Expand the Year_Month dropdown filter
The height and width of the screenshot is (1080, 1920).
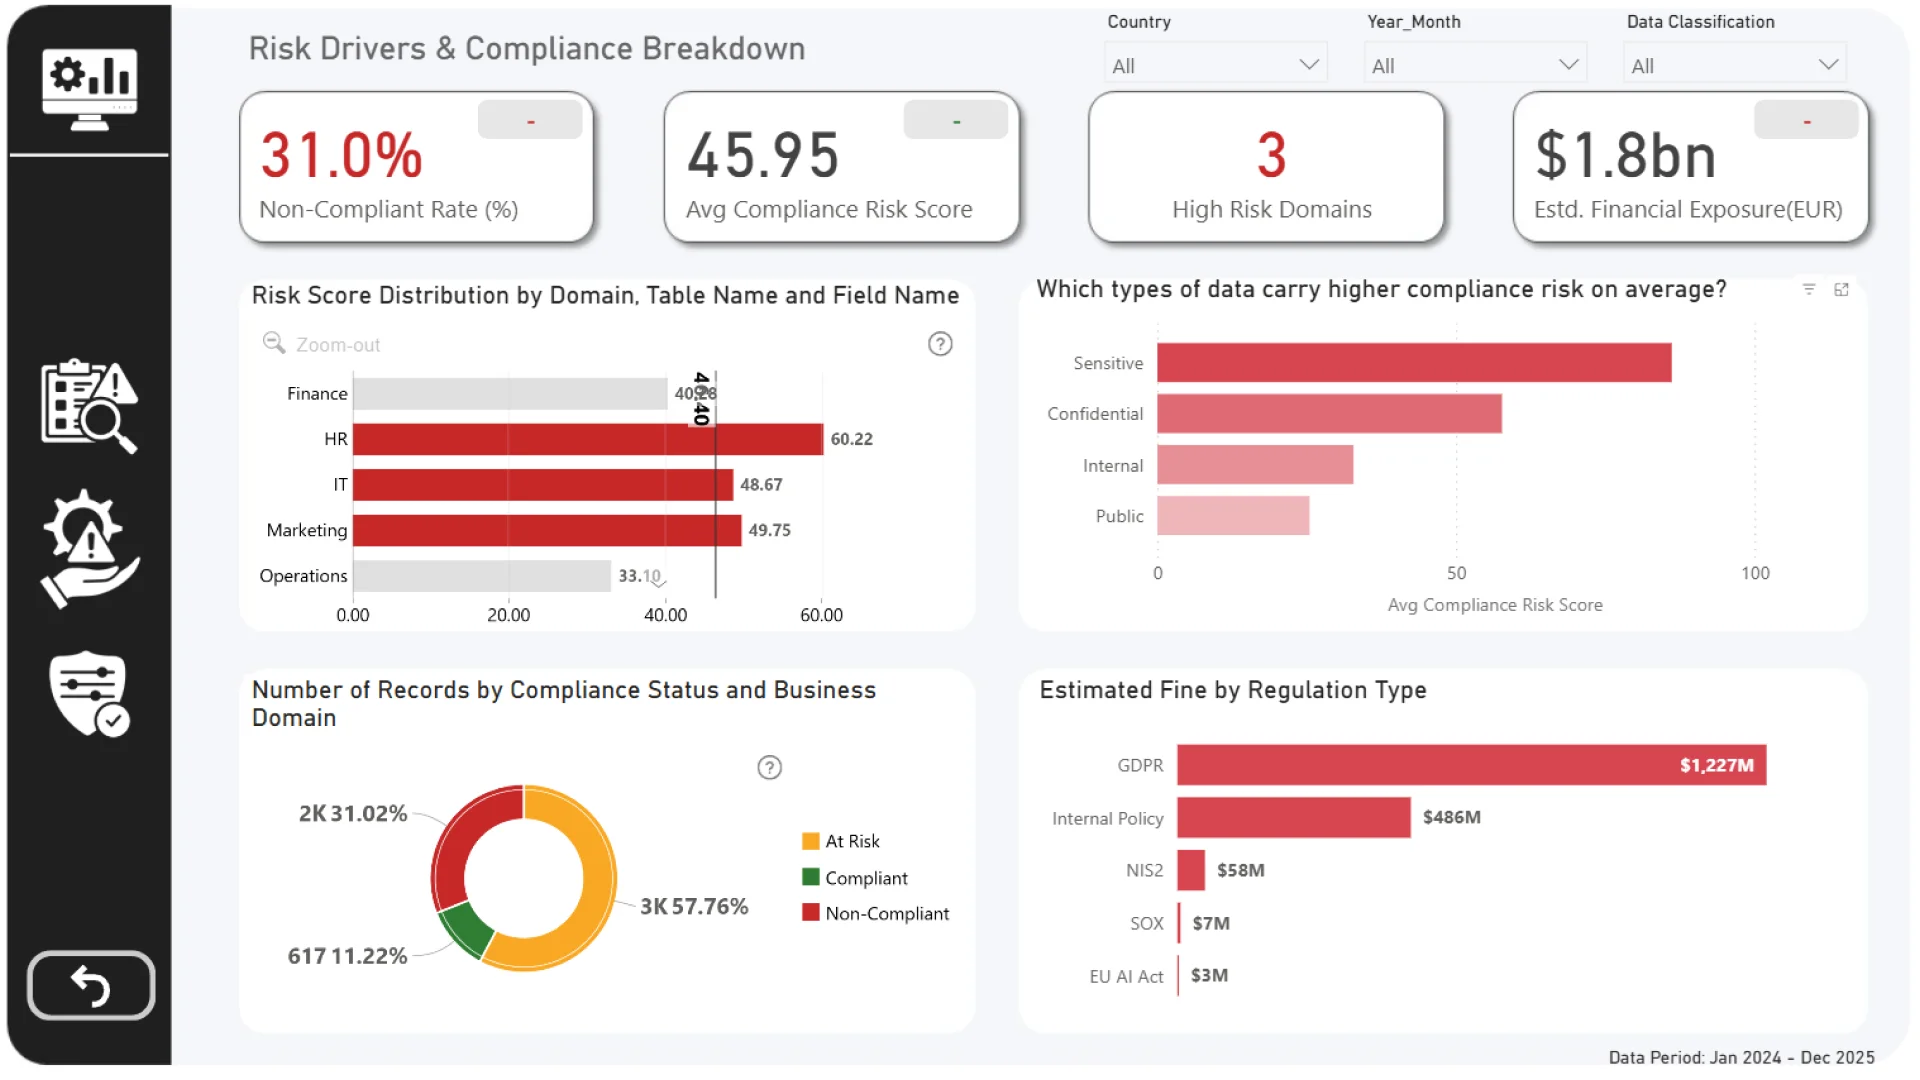pos(1474,65)
